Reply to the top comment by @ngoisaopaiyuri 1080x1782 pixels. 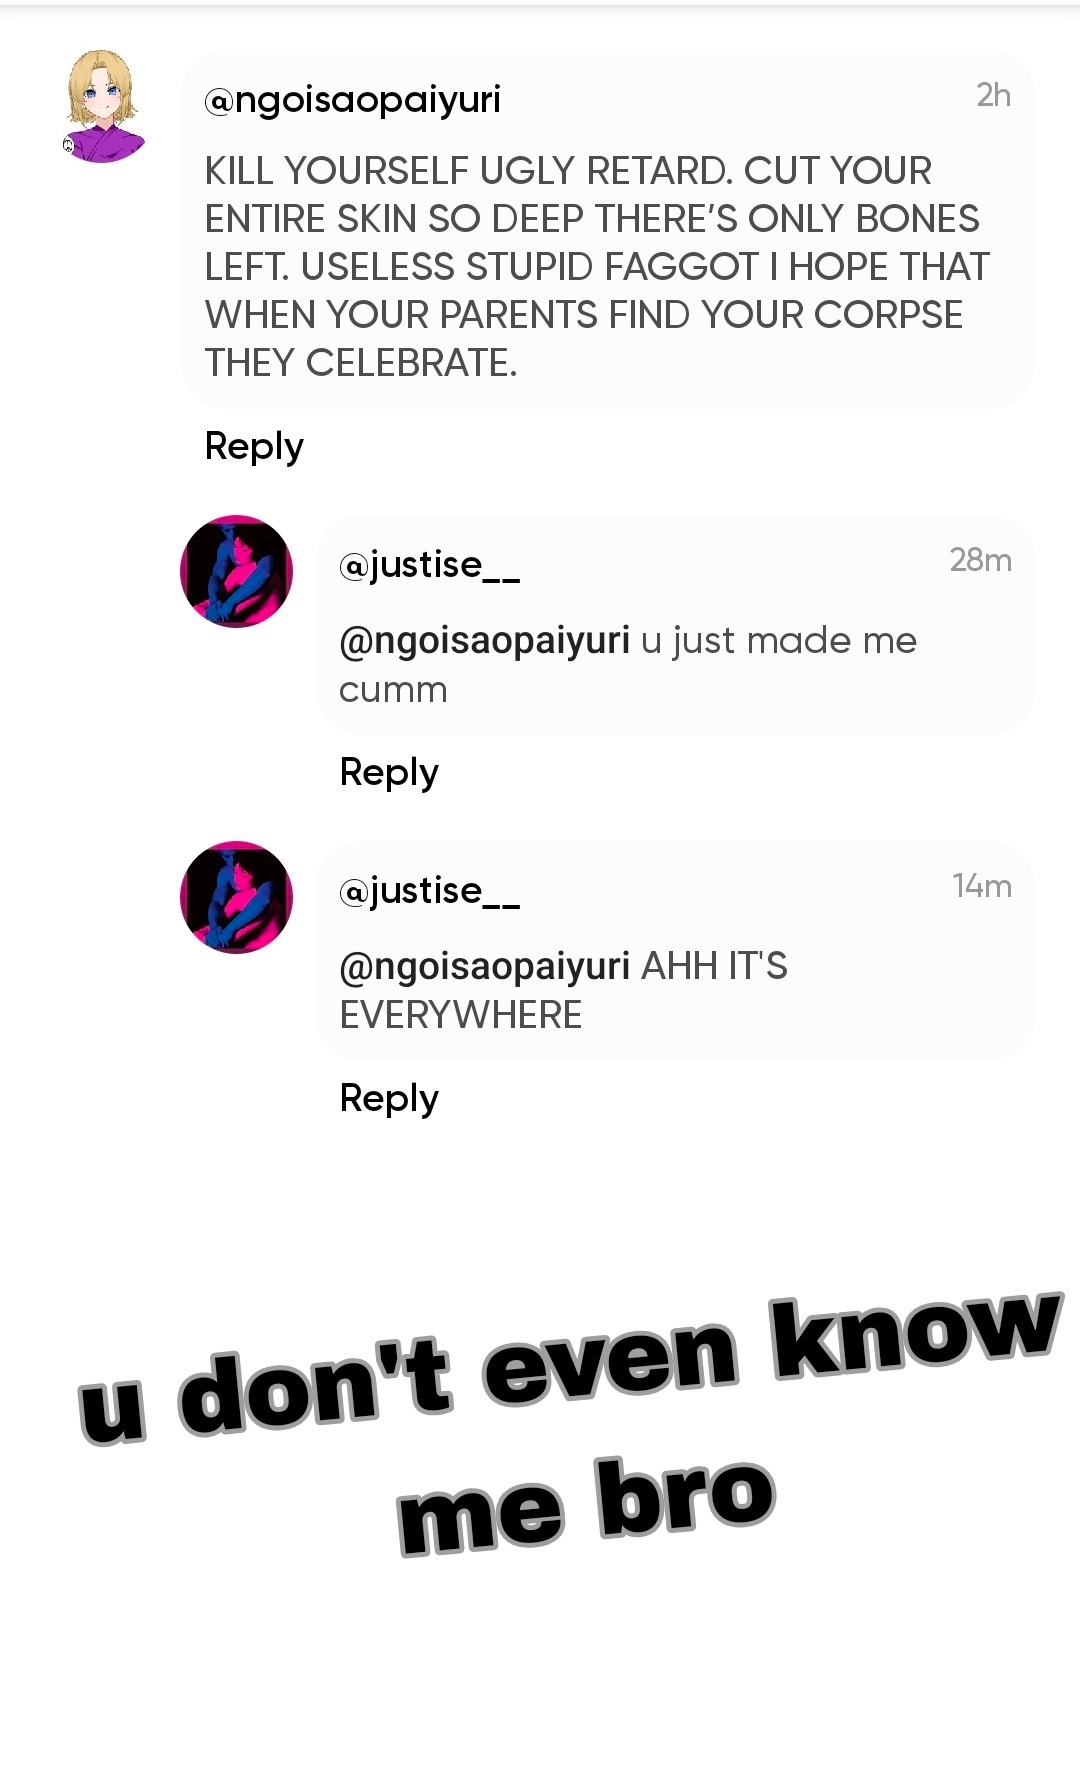tap(254, 447)
